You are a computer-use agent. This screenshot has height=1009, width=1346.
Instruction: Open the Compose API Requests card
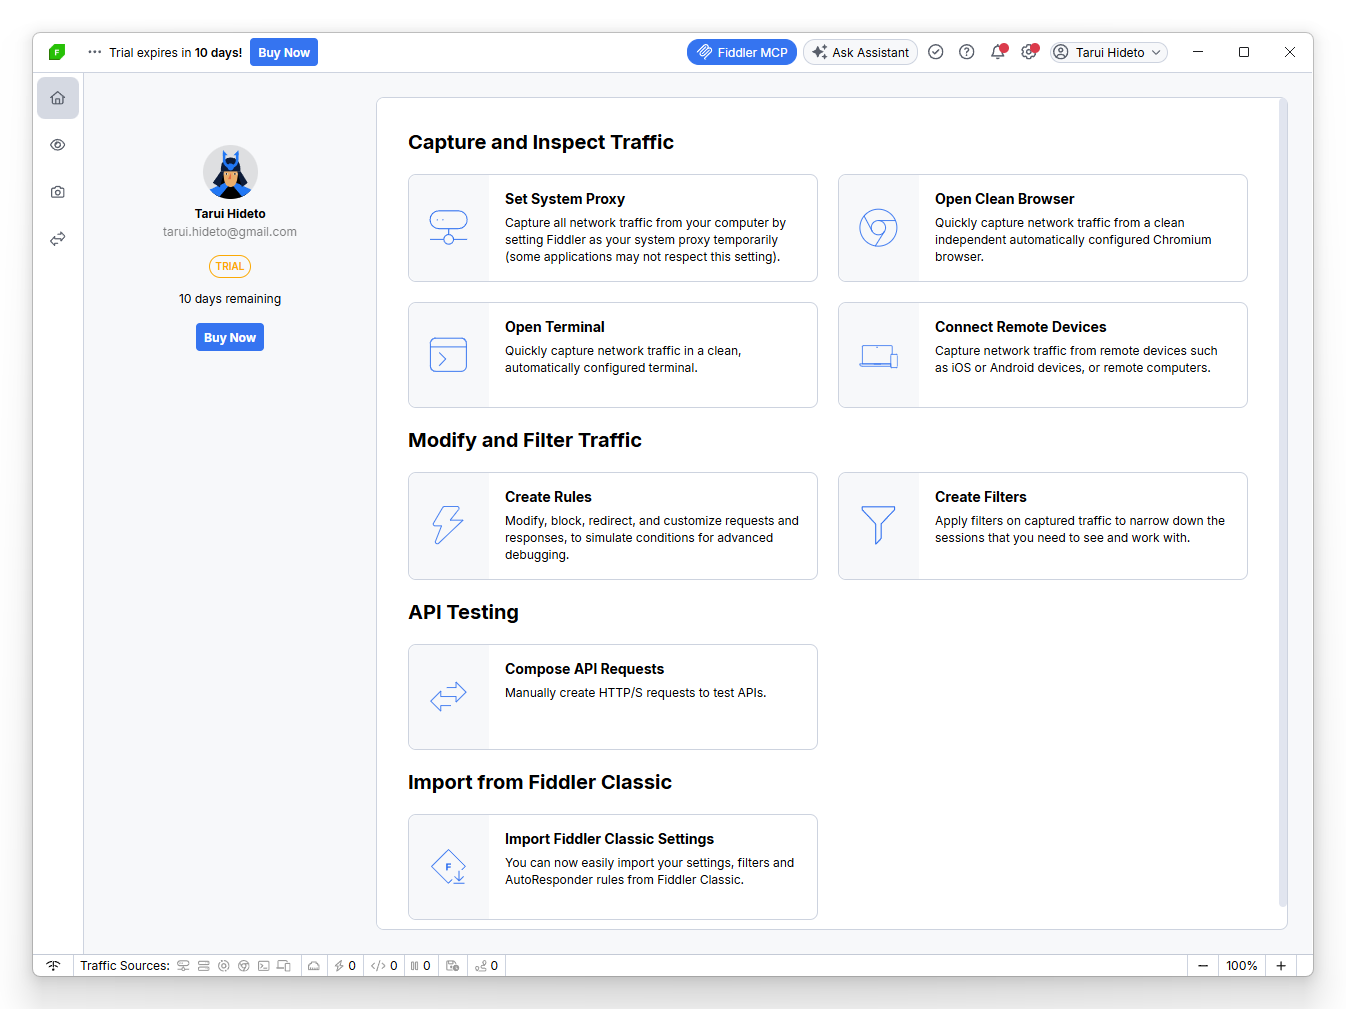[x=613, y=697]
